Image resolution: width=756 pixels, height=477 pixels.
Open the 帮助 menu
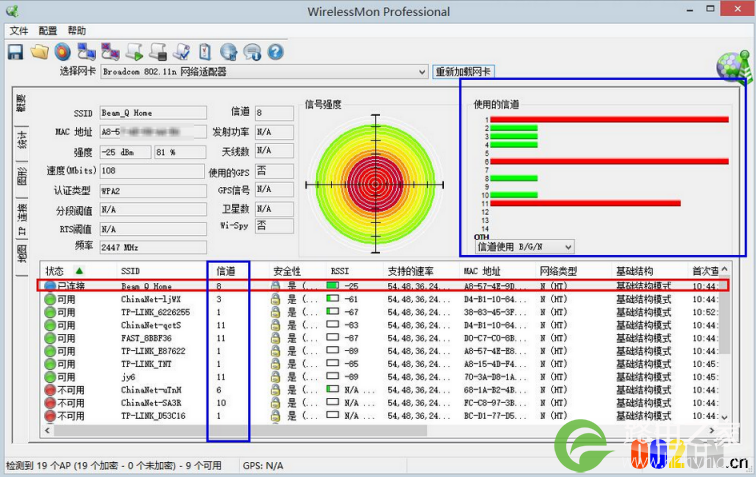point(77,31)
